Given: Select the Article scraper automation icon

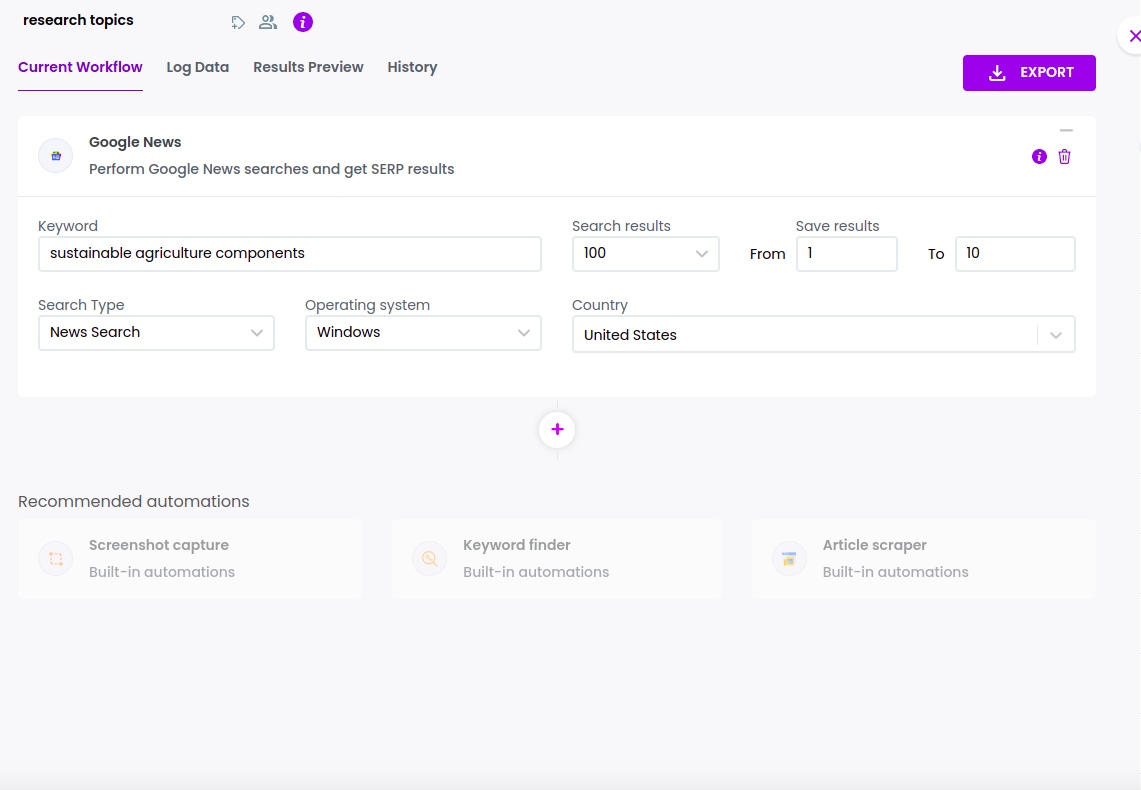Looking at the screenshot, I should 789,558.
